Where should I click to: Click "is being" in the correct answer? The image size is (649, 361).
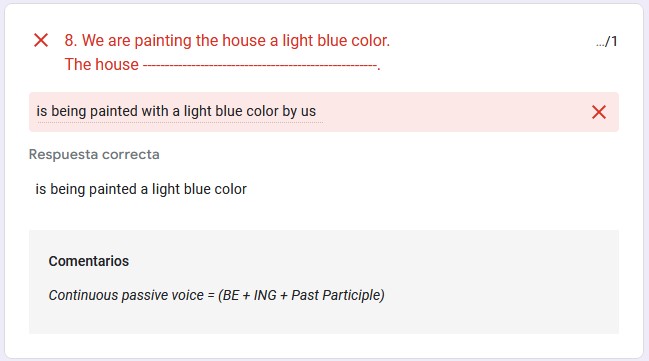click(60, 190)
